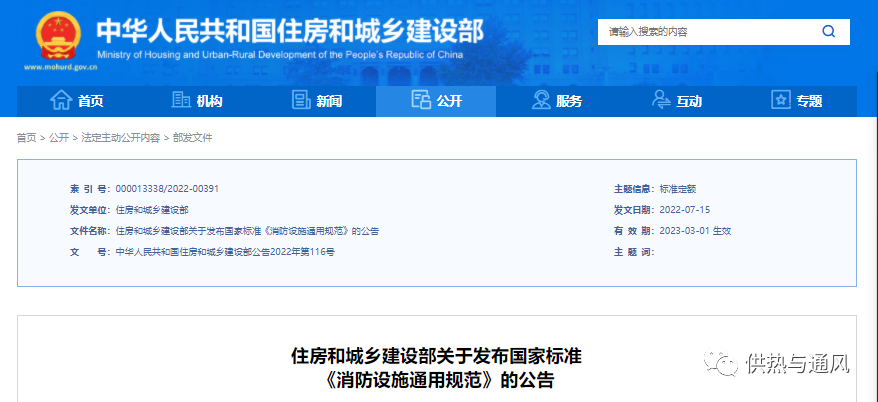This screenshot has height=402, width=878.
Task: Click the English ministry name subtitle
Action: tap(281, 55)
